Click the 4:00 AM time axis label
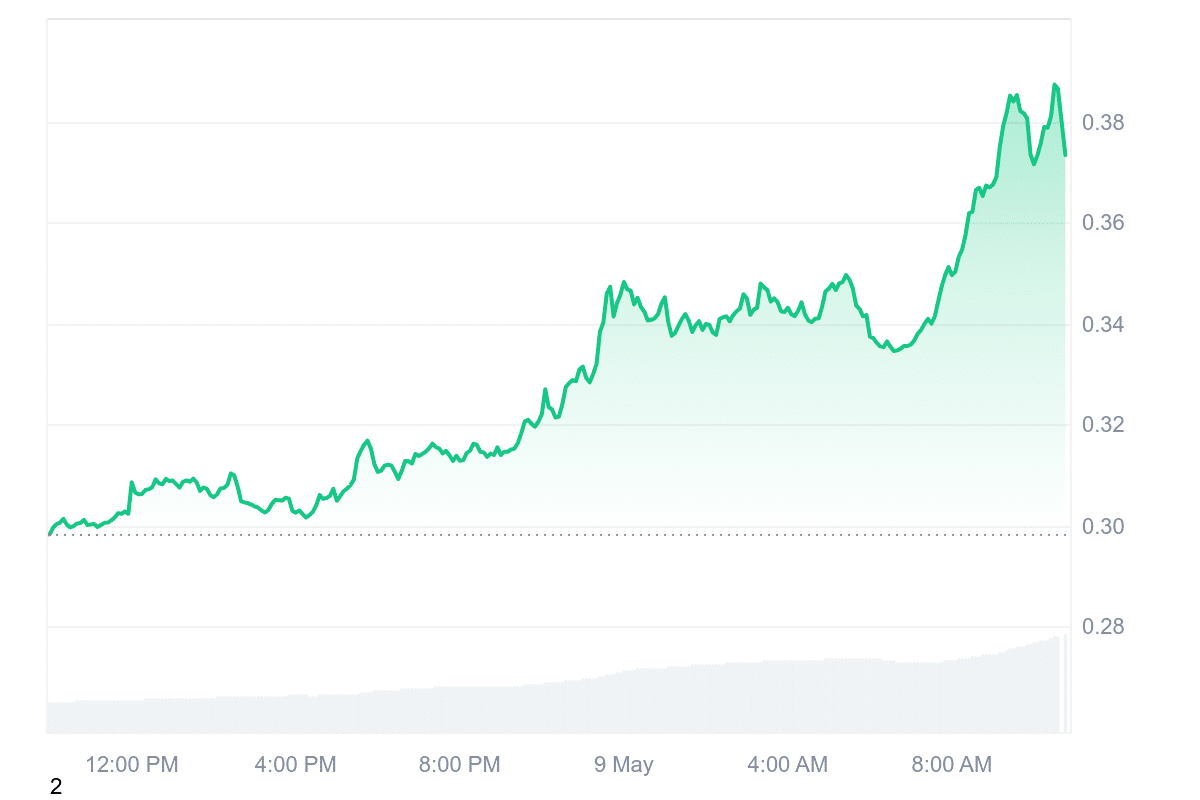This screenshot has height=800, width=1200. 787,765
